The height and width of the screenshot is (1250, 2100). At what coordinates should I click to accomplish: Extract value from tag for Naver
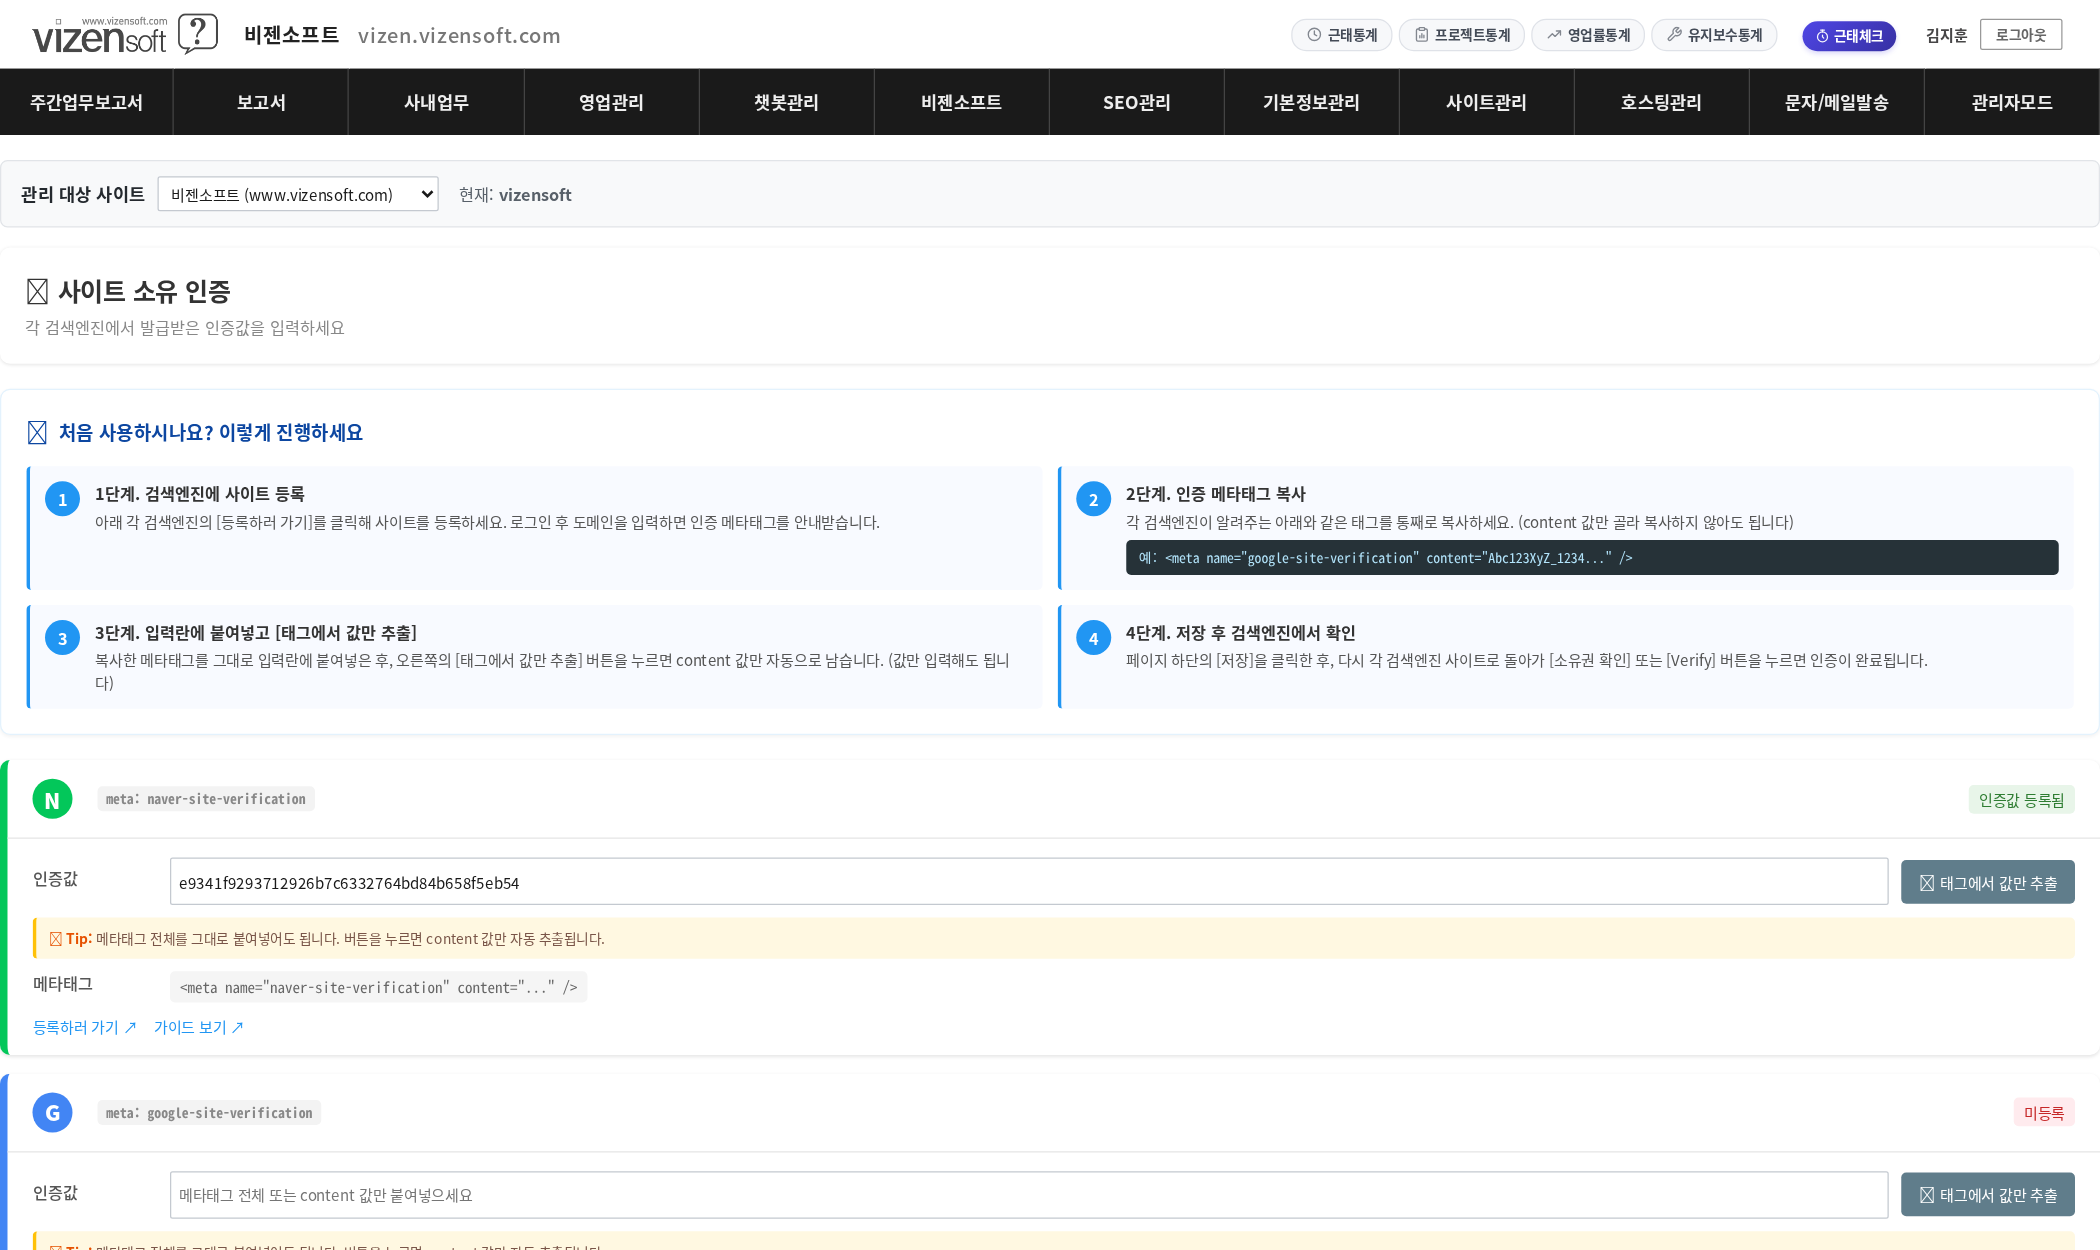click(1988, 882)
